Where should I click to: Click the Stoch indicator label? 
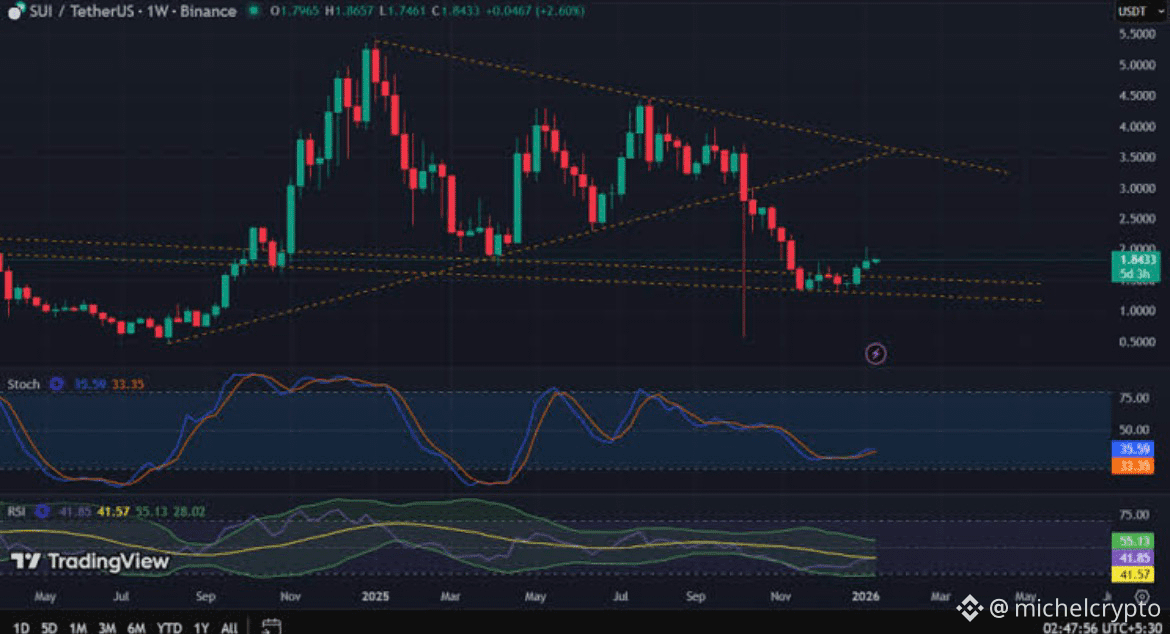click(x=23, y=384)
